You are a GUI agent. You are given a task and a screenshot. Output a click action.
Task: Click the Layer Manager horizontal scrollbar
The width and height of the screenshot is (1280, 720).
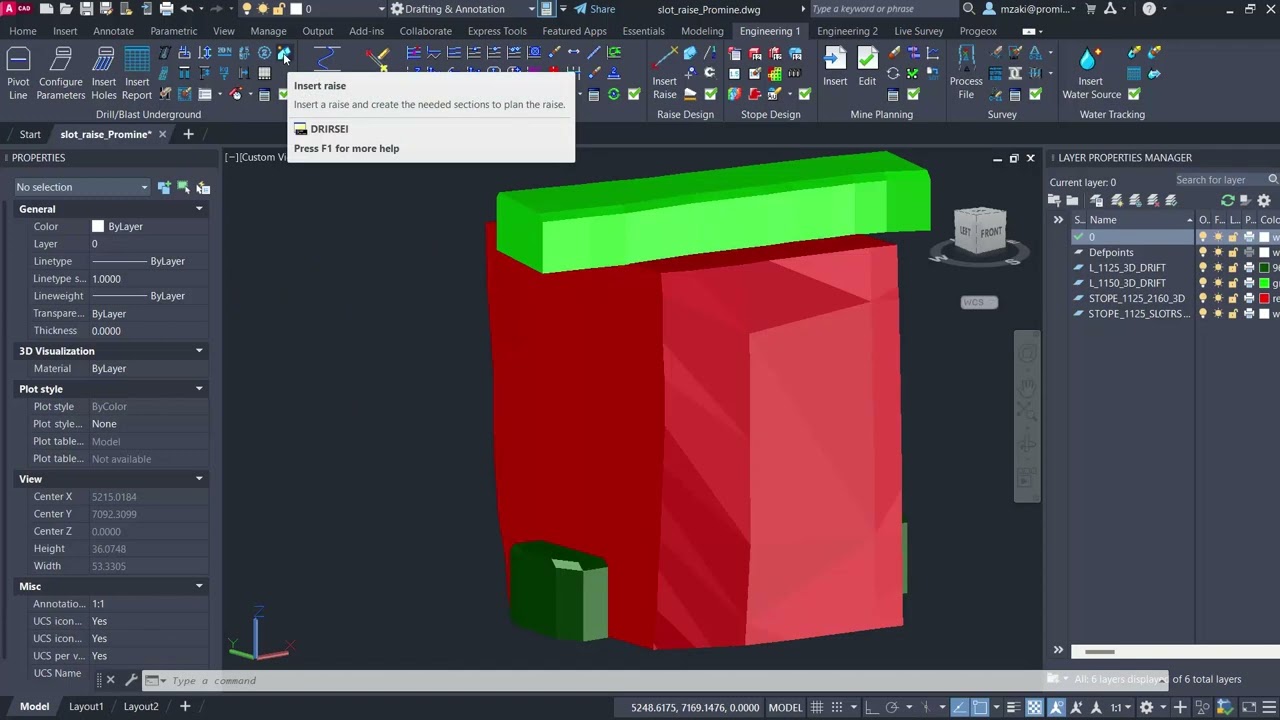[x=1099, y=652]
